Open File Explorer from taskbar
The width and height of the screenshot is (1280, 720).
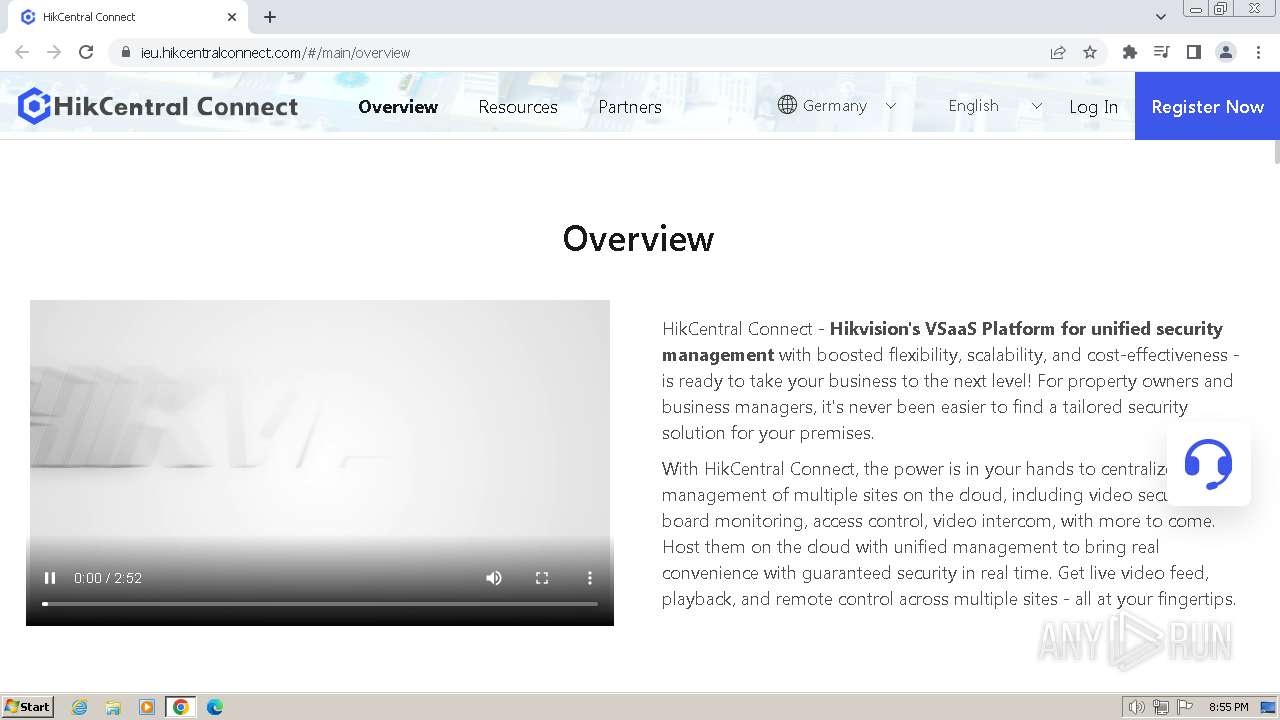click(x=113, y=707)
